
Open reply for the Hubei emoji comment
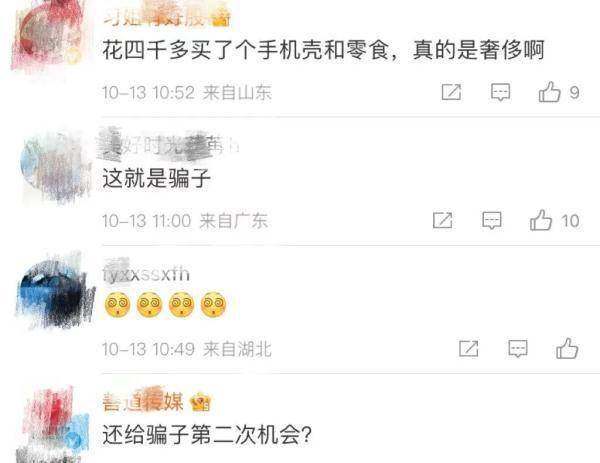click(x=518, y=349)
